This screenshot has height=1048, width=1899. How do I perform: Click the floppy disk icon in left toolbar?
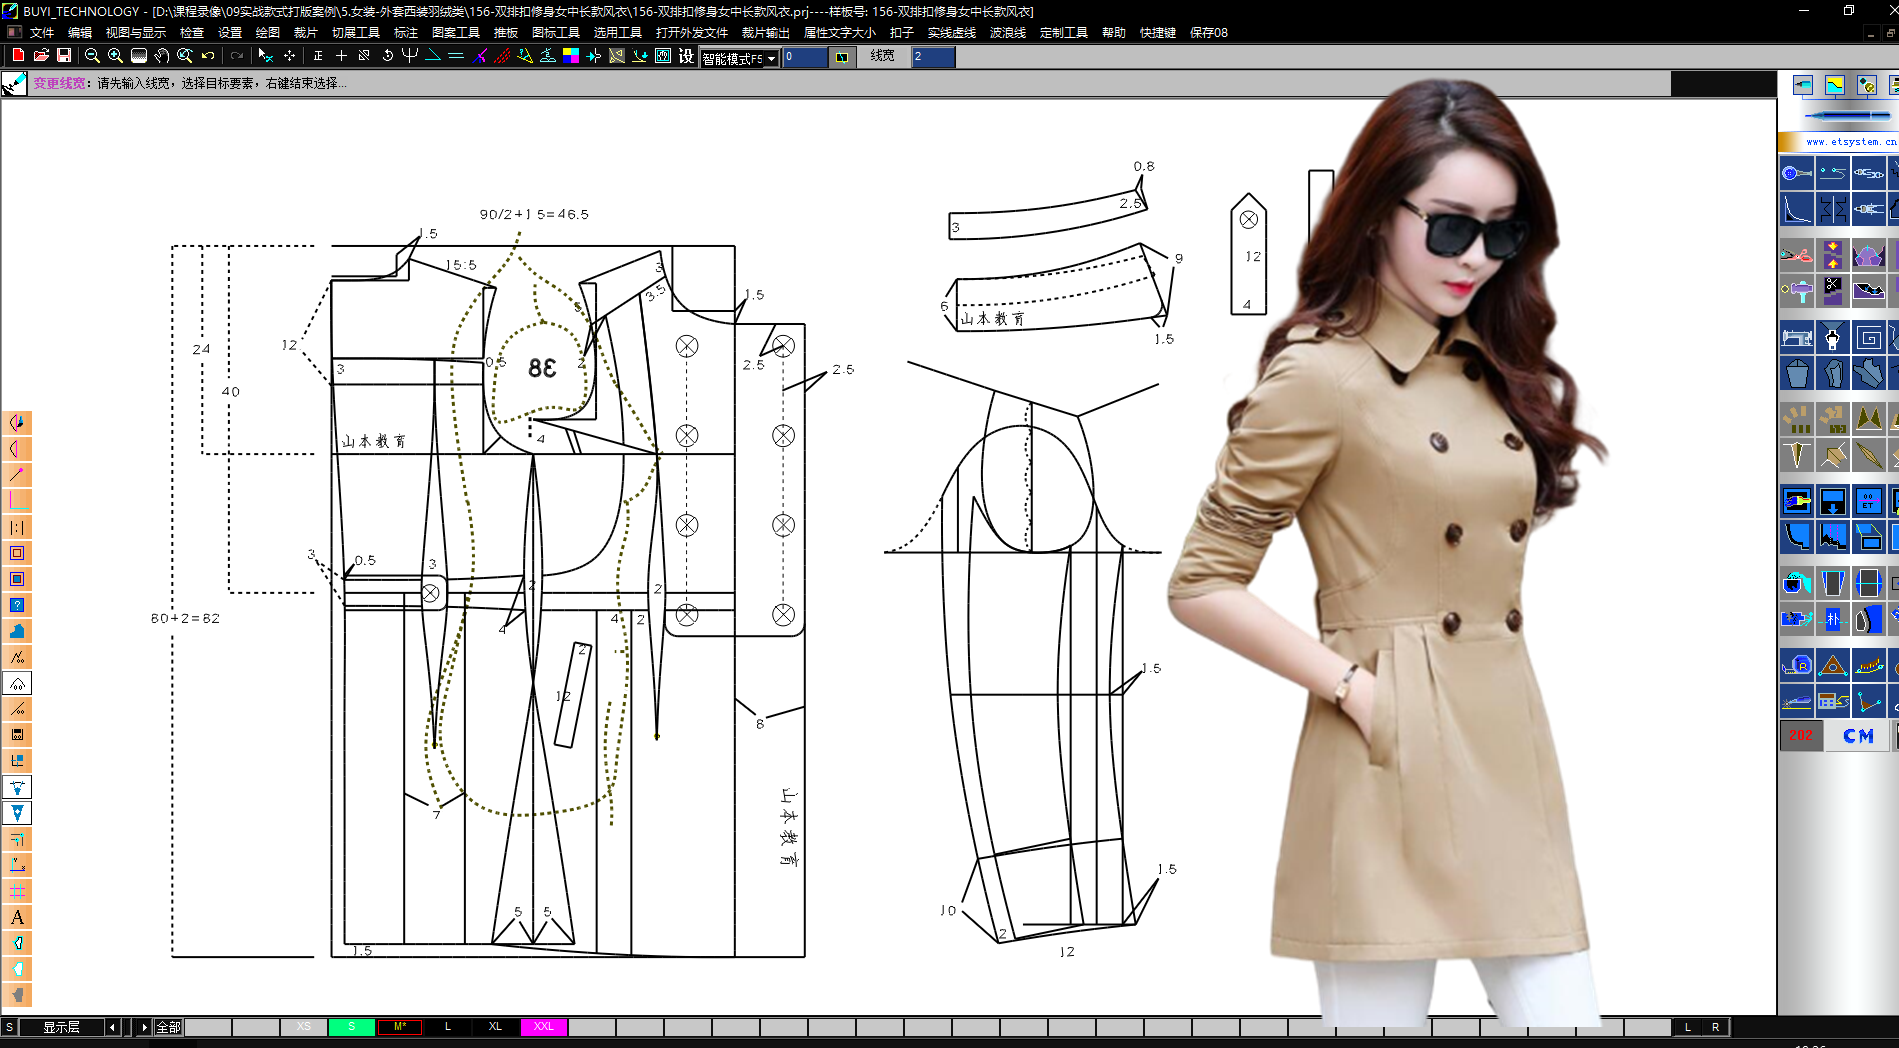17,735
